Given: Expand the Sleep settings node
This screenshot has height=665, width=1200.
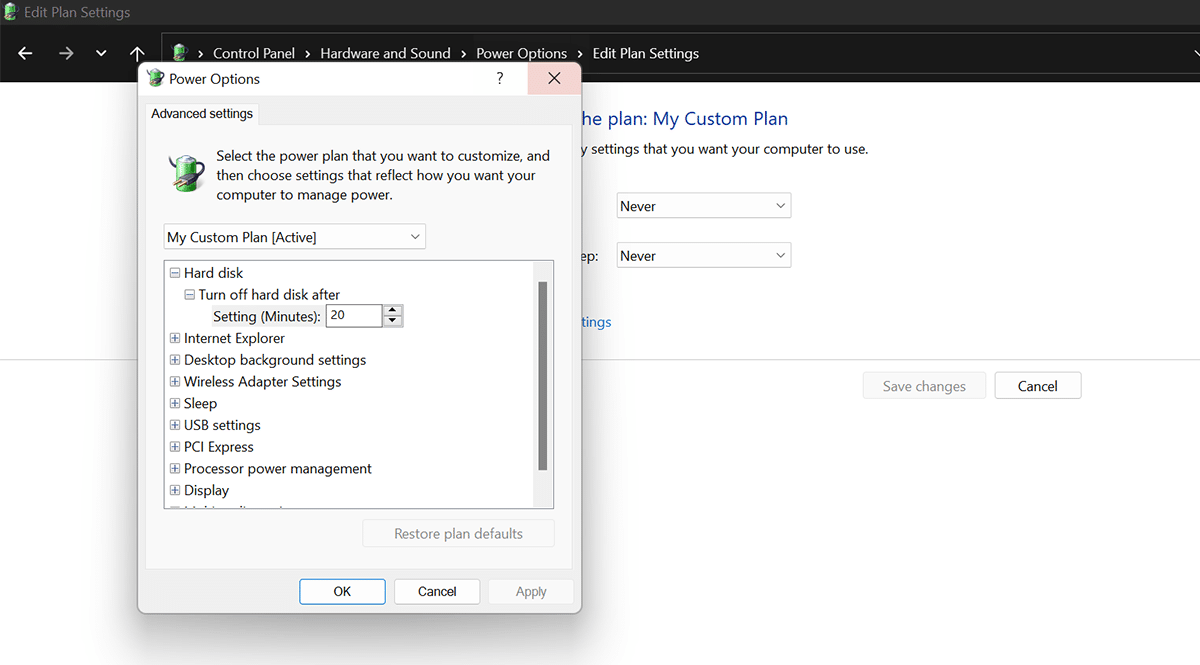Looking at the screenshot, I should click(x=175, y=404).
